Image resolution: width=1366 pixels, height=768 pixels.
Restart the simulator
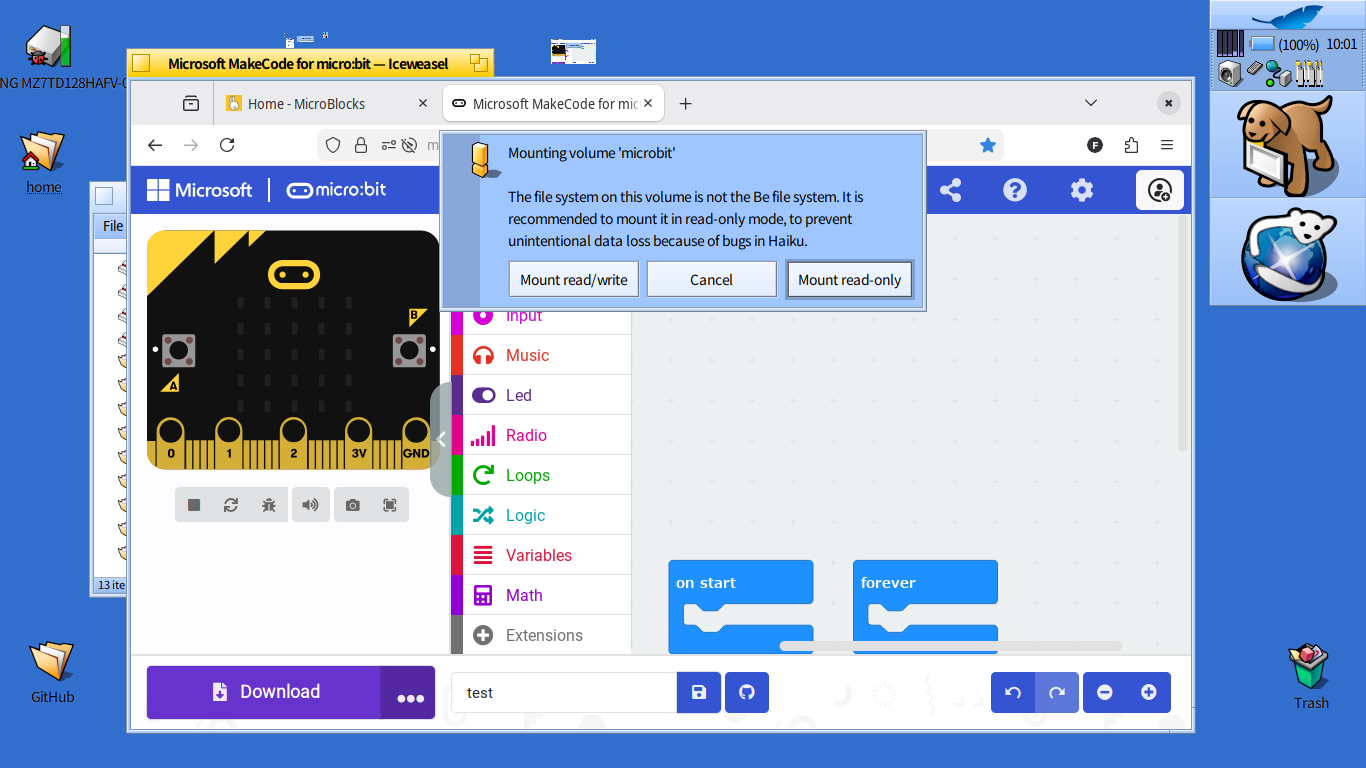point(231,505)
